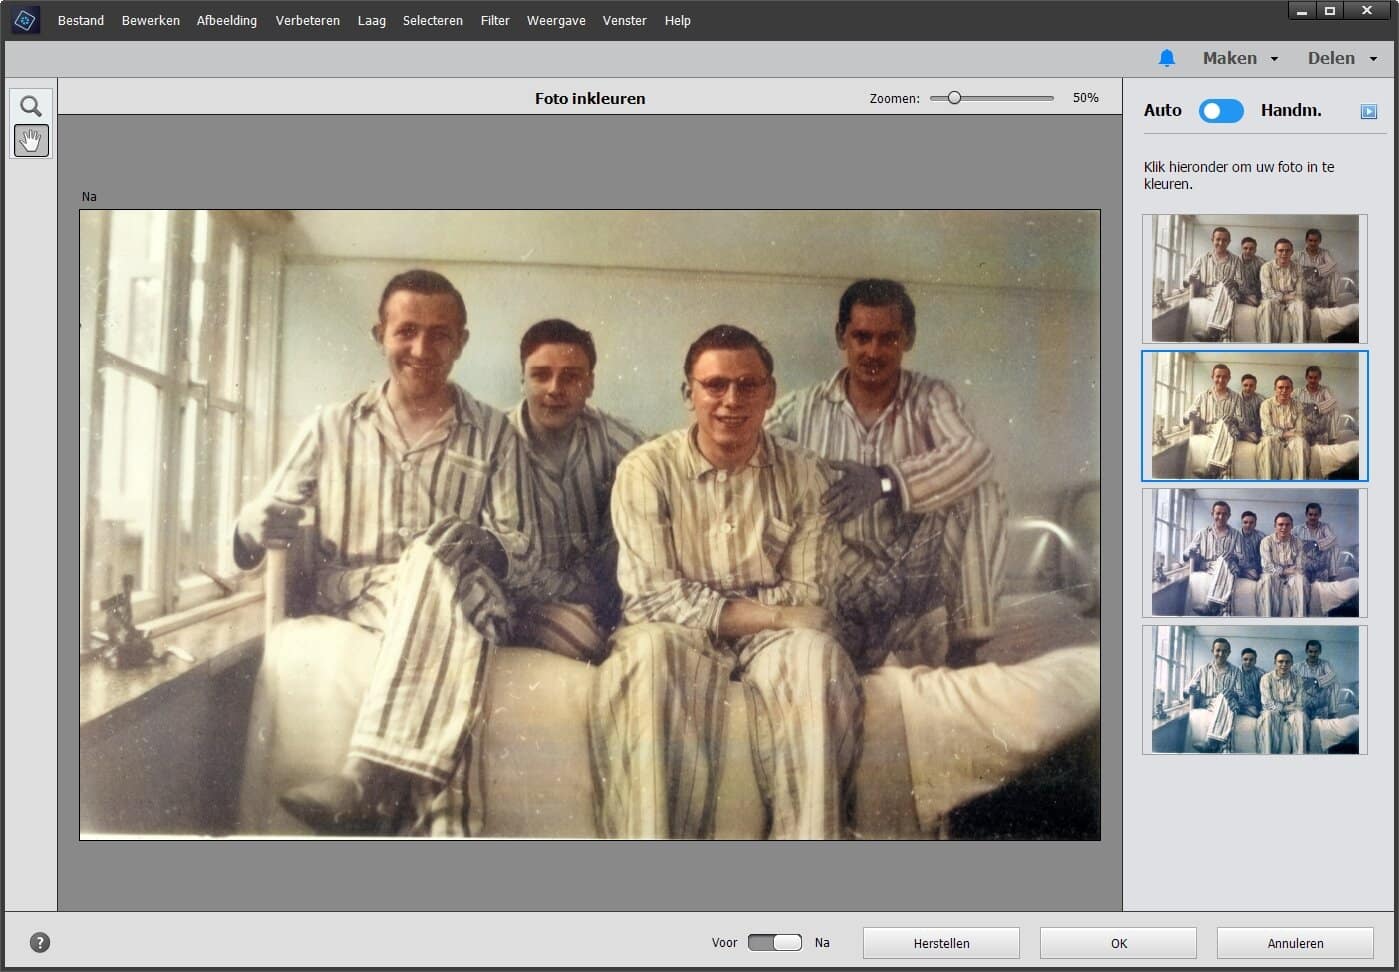Confirm colorization with the OK button
Screen dimensions: 1399x972
pyautogui.click(x=1117, y=942)
